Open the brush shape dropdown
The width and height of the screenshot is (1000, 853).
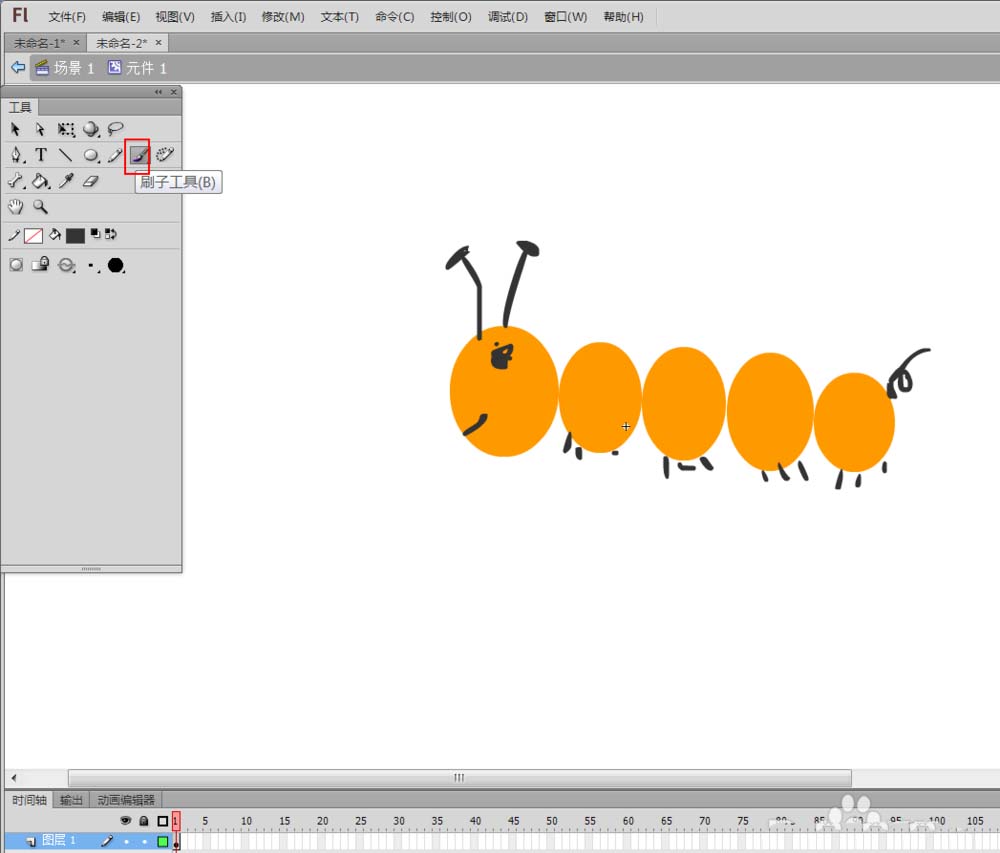coord(116,265)
